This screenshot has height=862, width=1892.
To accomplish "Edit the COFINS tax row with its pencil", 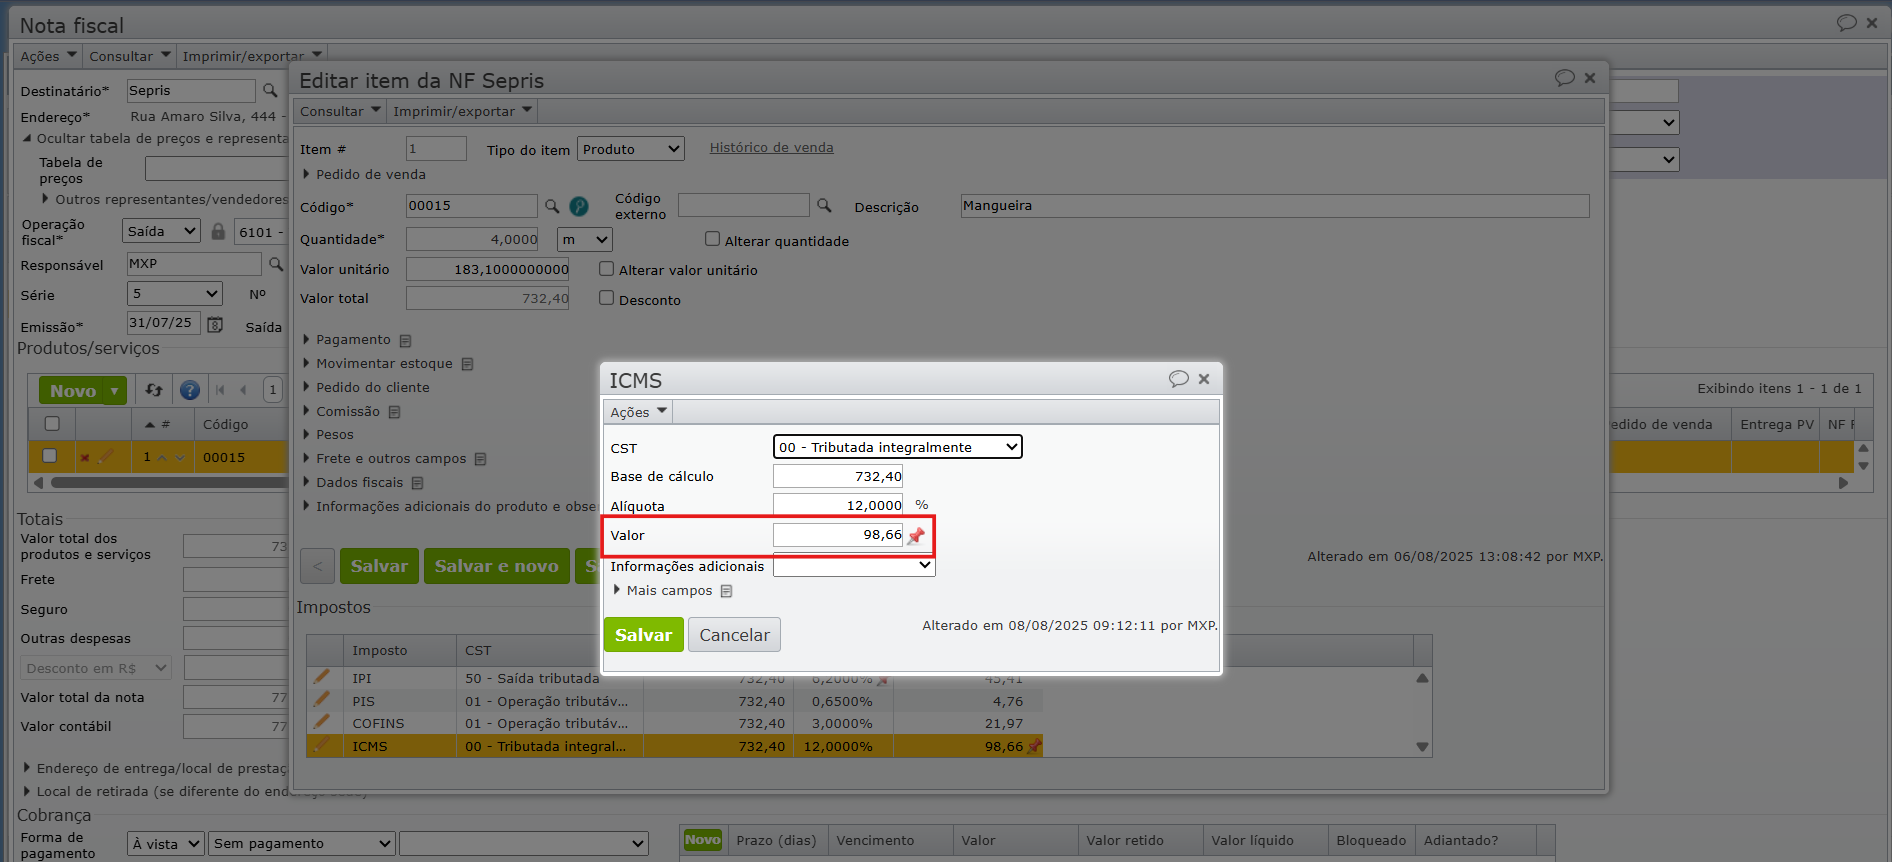I will (322, 722).
